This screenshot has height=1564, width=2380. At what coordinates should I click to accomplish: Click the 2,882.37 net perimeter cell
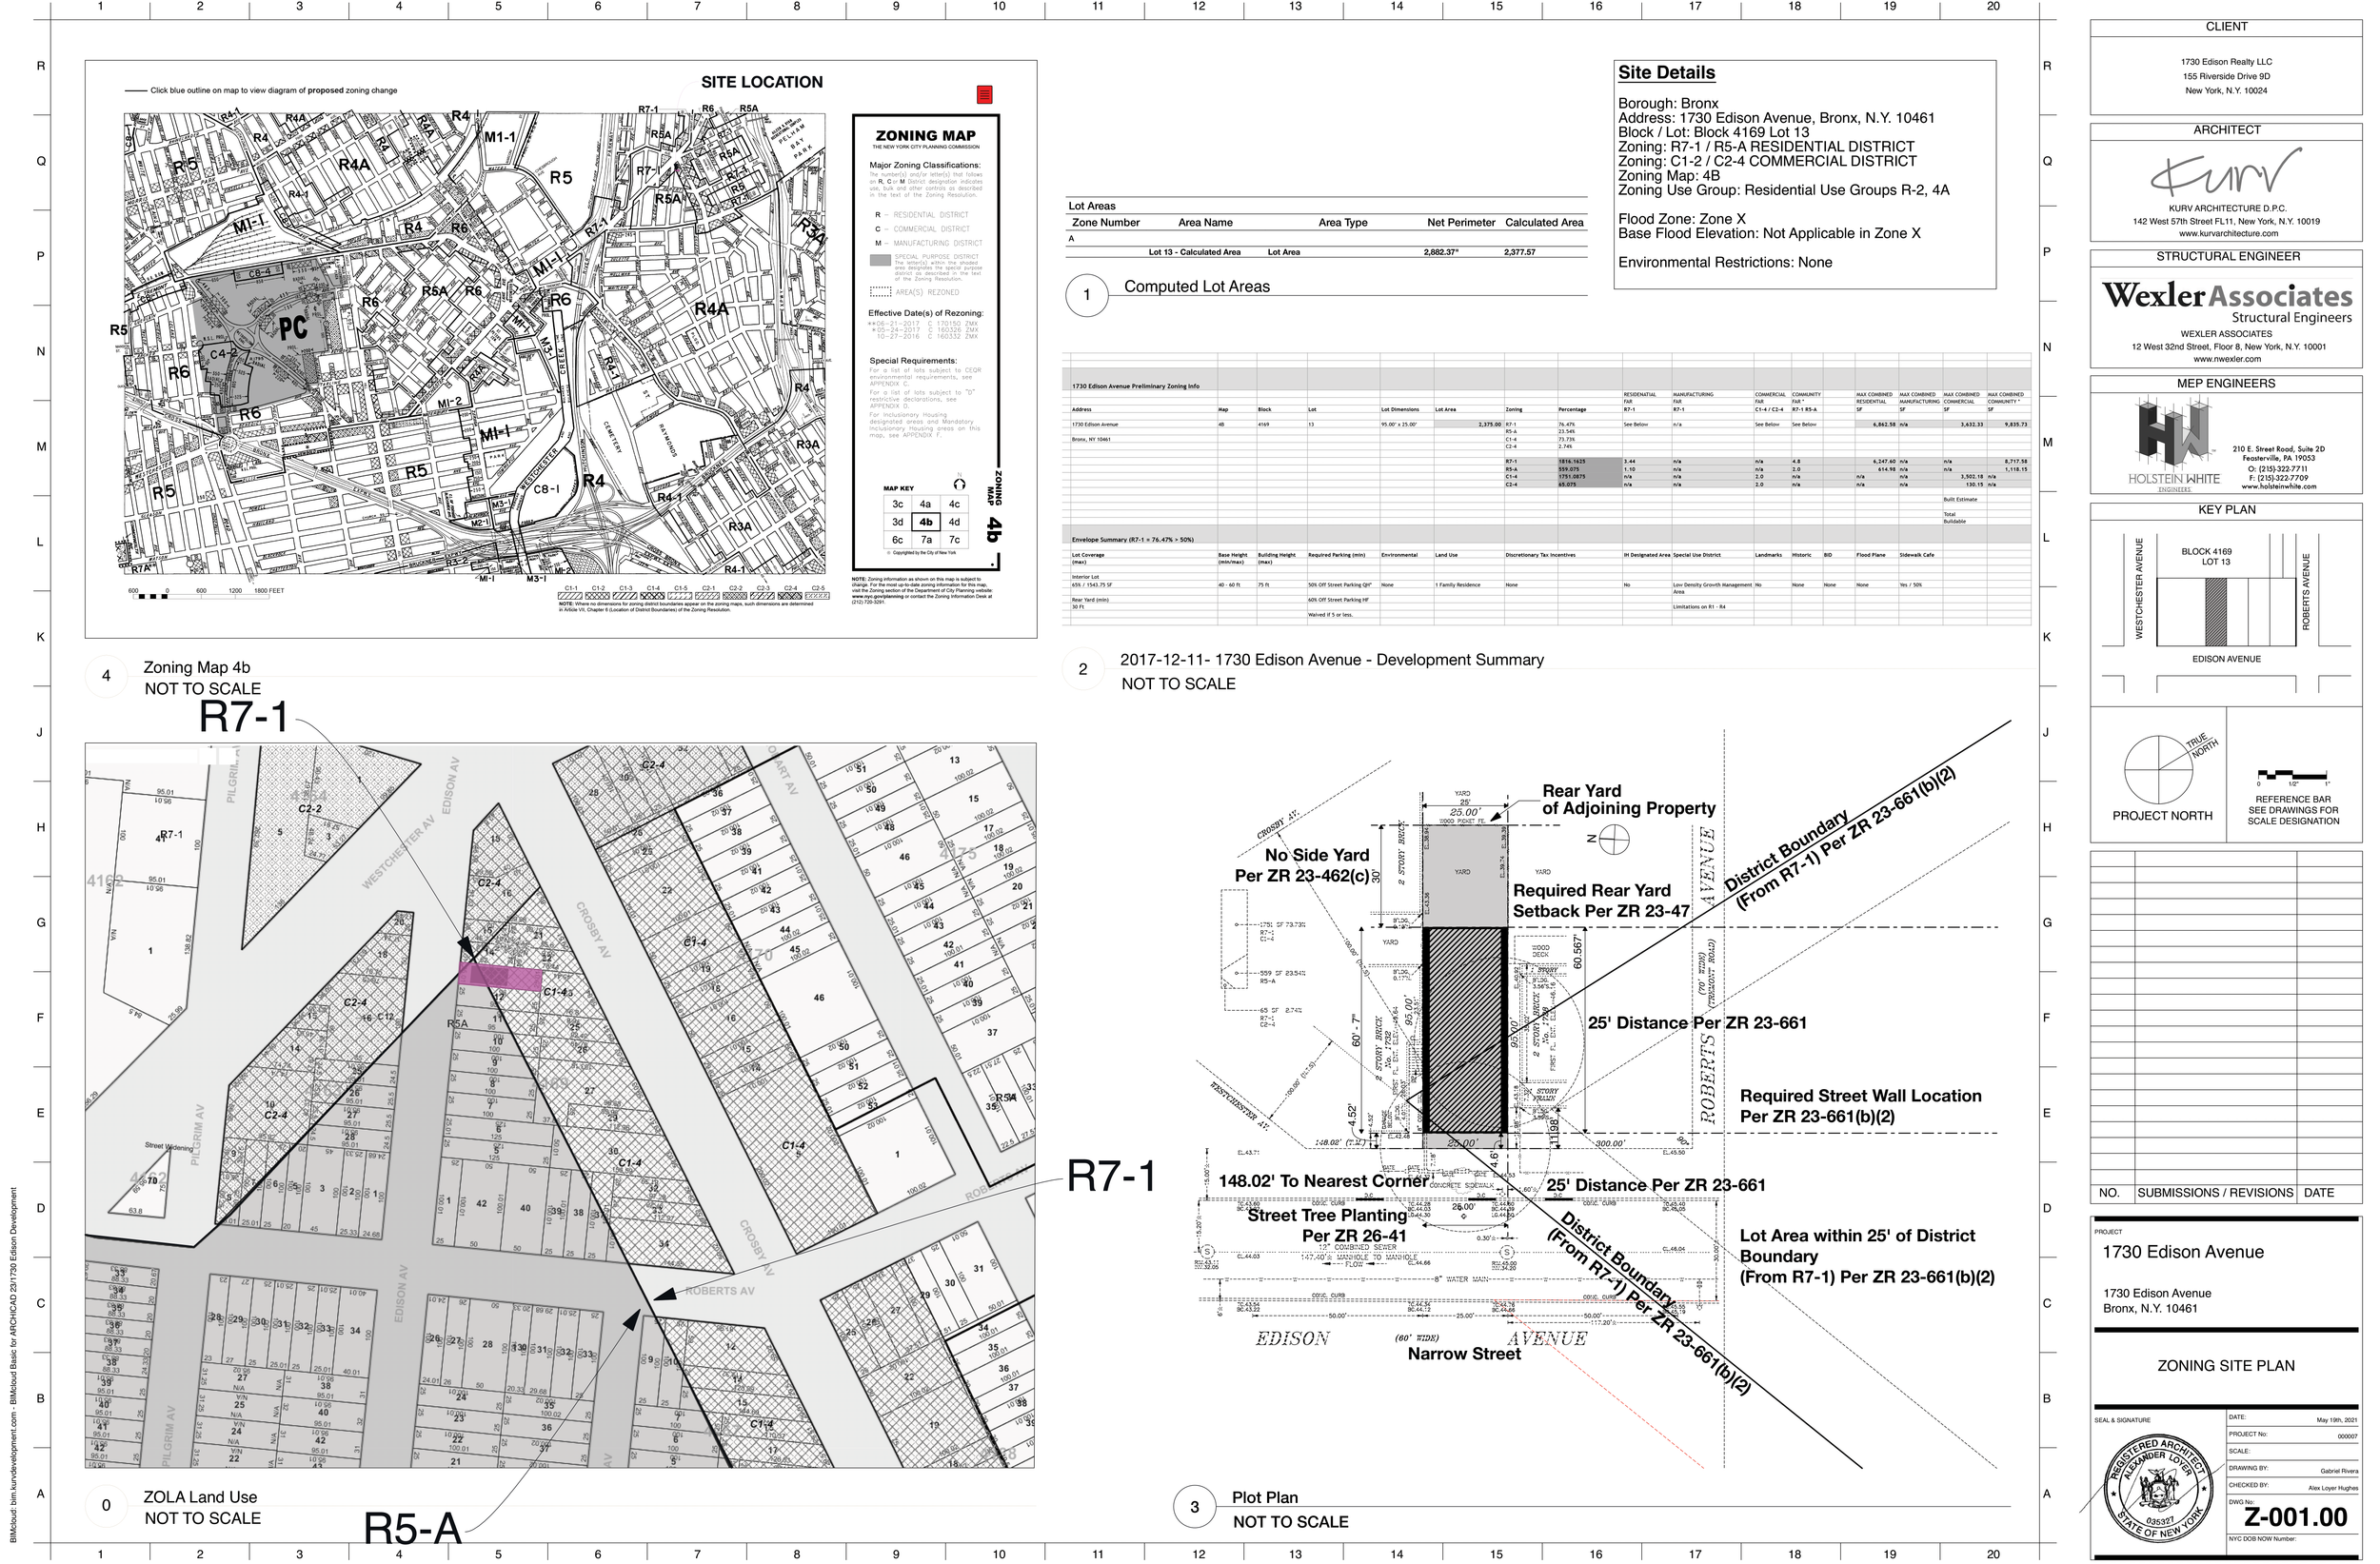1441,253
